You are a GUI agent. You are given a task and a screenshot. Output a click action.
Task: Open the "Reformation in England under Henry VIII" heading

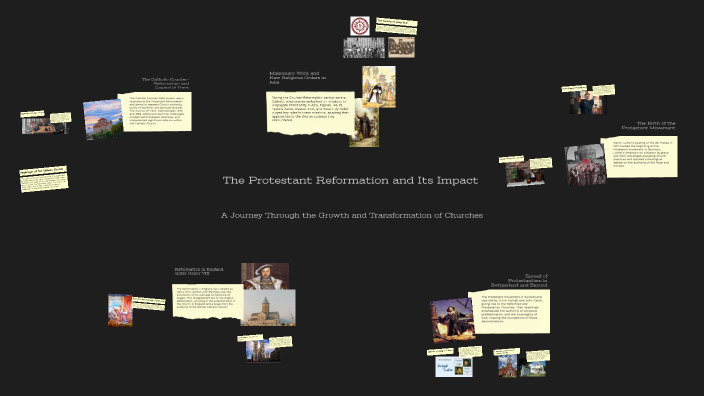pyautogui.click(x=199, y=271)
